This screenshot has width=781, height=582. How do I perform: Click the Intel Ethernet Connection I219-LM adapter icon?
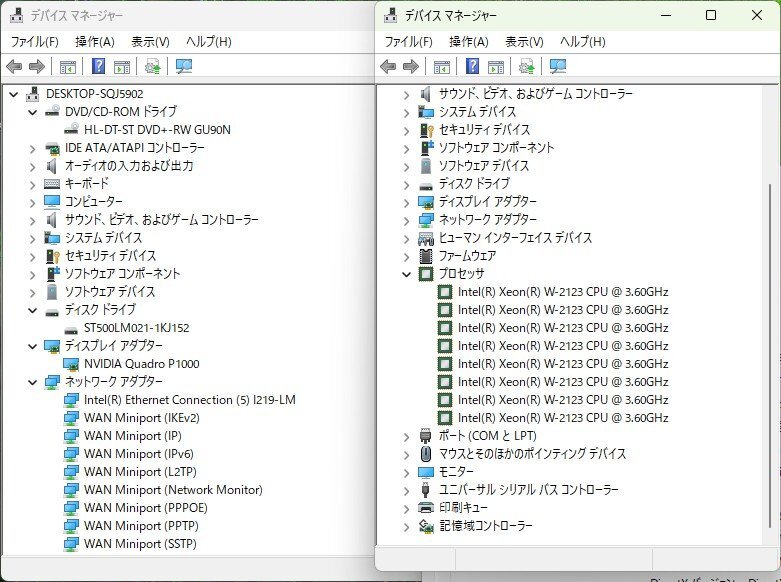[x=71, y=400]
